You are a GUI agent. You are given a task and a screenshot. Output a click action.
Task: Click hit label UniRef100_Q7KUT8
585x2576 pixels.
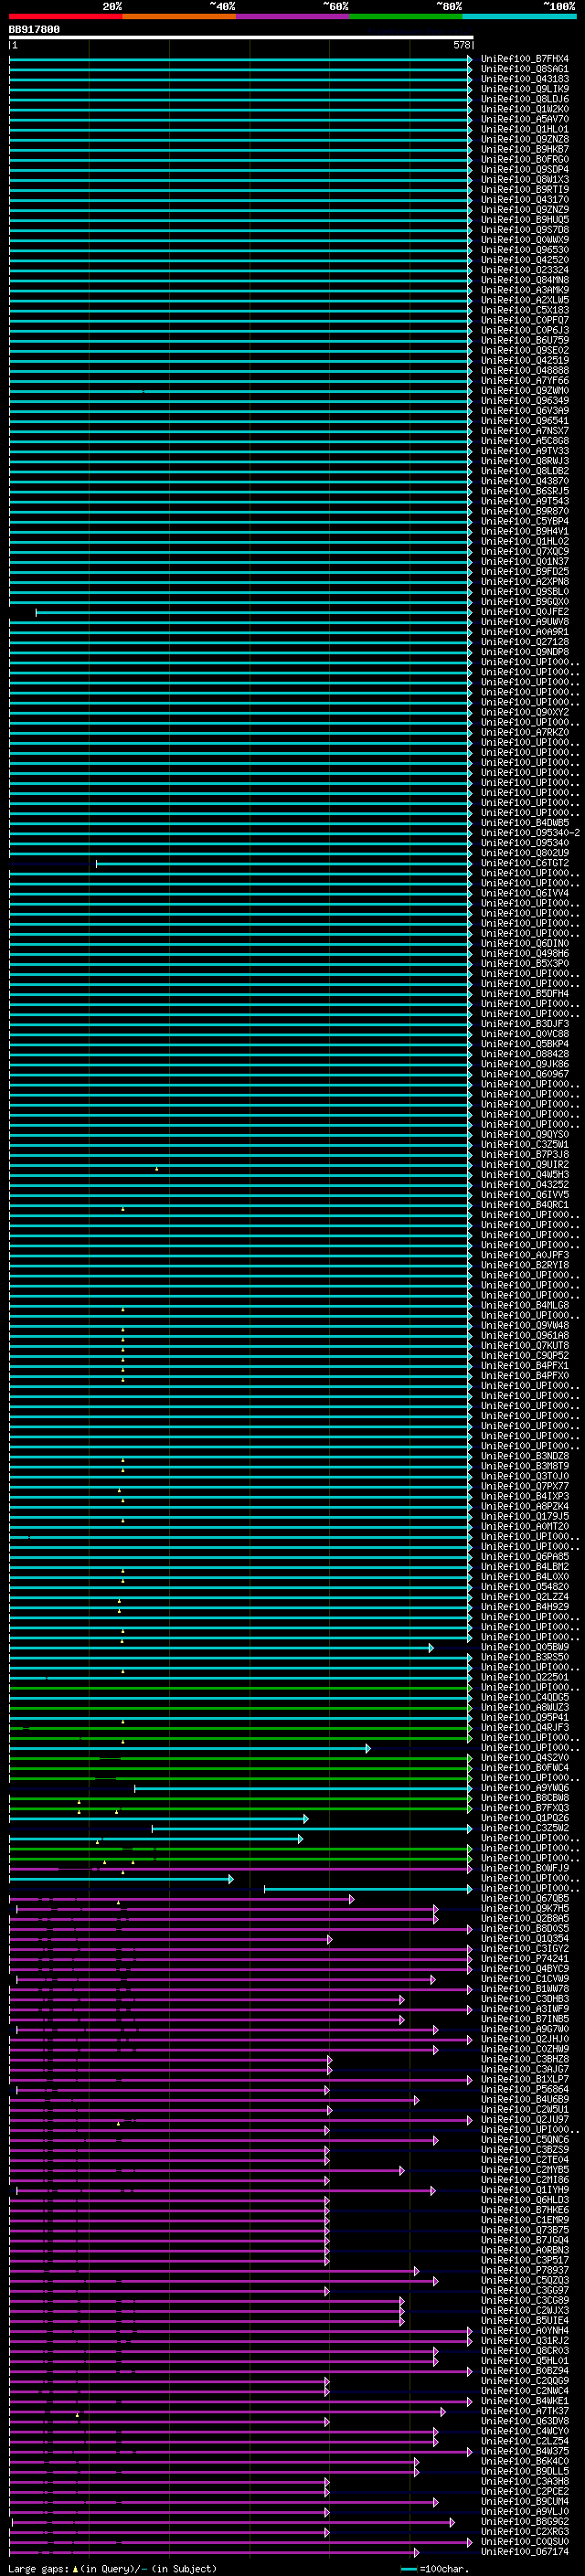(525, 1346)
